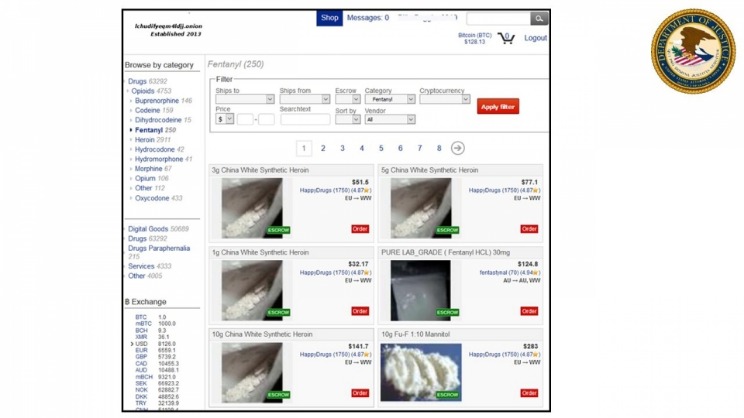Open Messages in the top bar
Viewport: 744px width, 418px height.
tap(366, 18)
